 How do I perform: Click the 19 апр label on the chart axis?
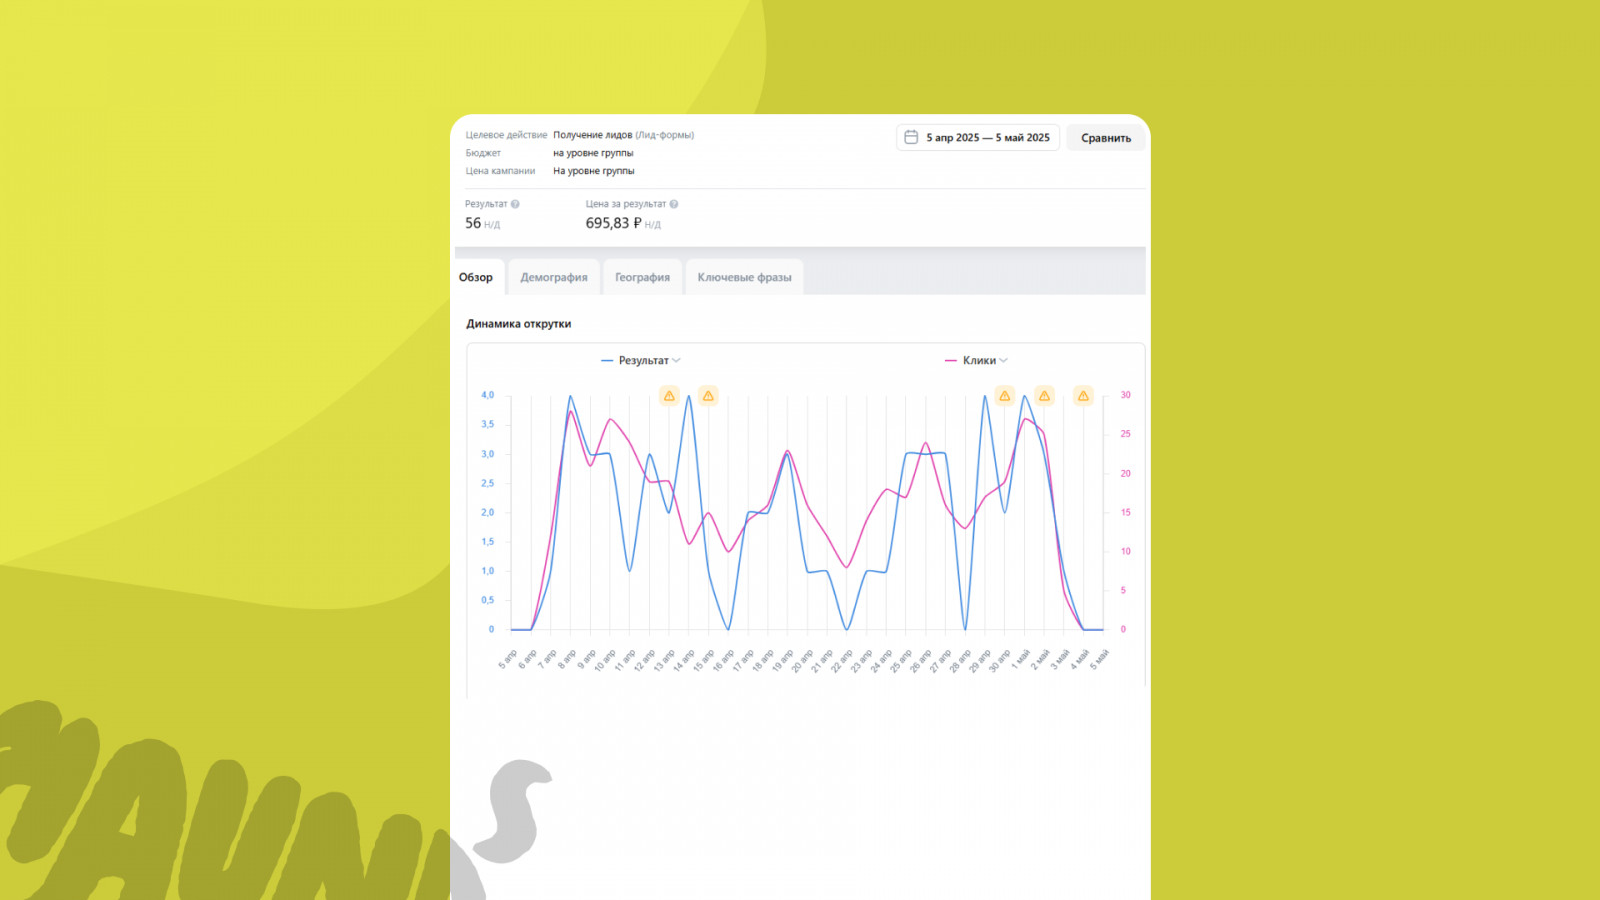[783, 660]
